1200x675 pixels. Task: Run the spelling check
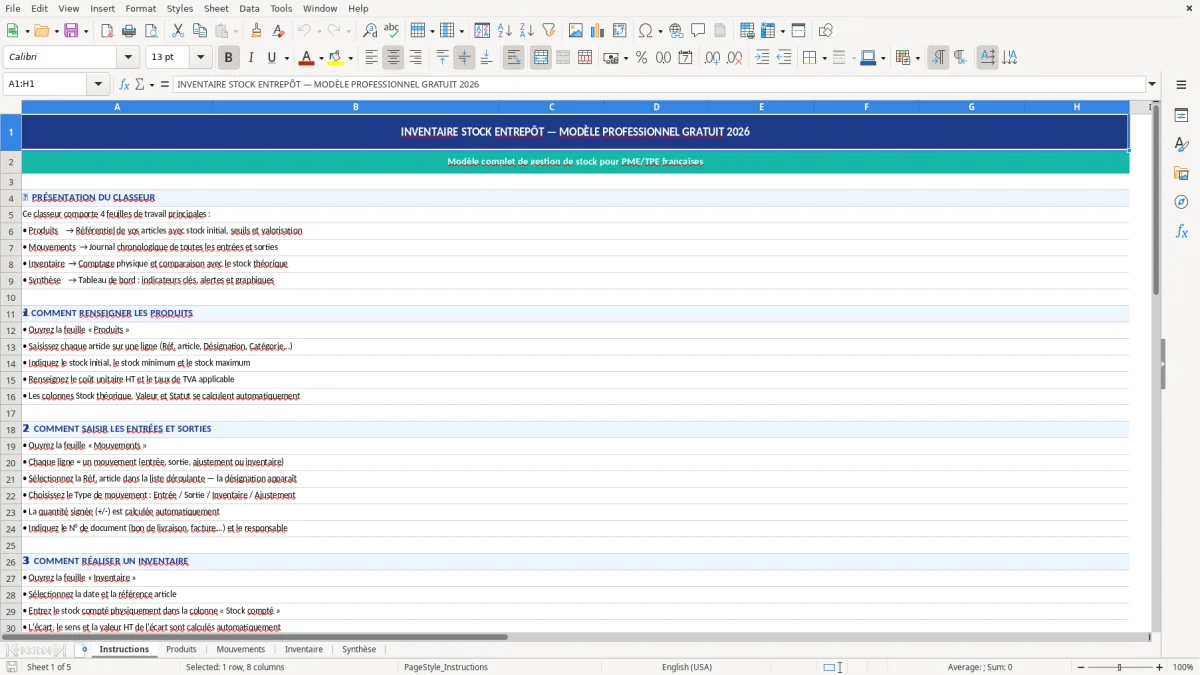[x=392, y=31]
